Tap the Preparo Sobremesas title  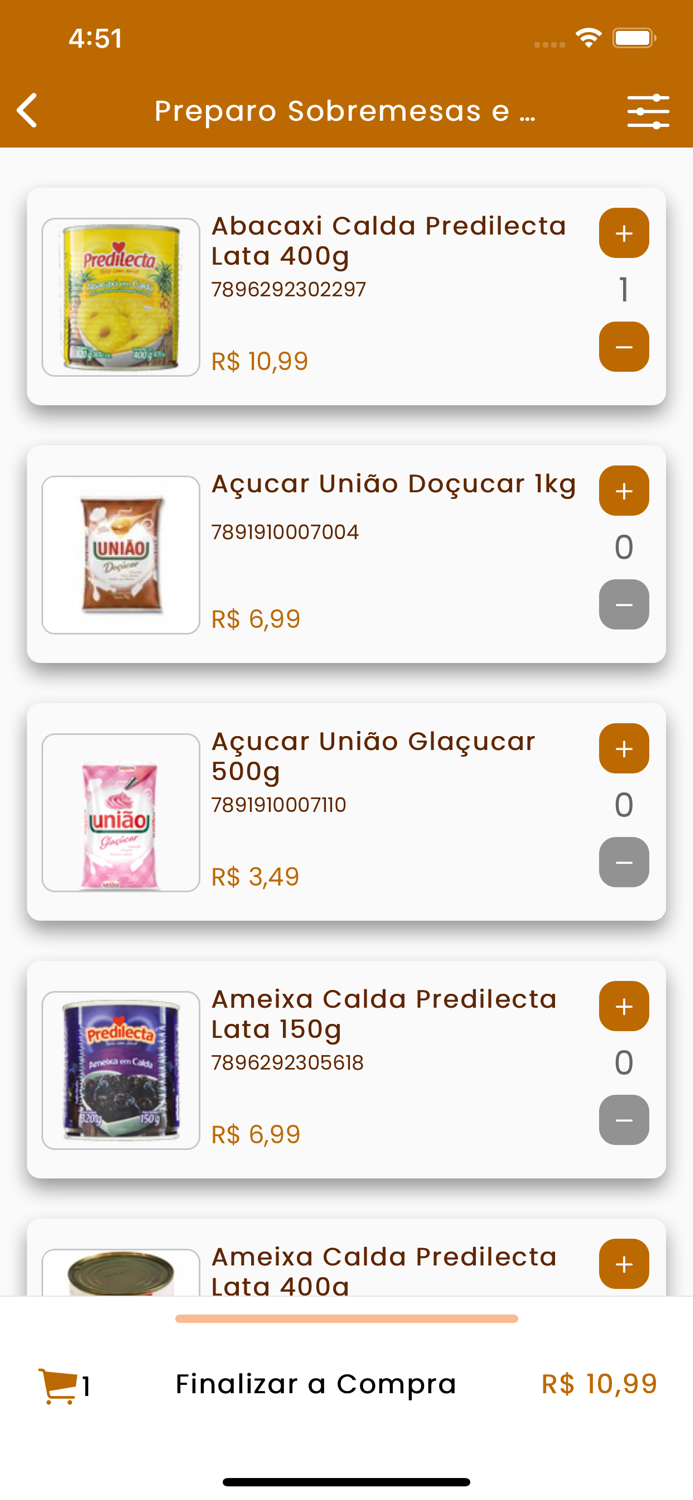coord(345,110)
